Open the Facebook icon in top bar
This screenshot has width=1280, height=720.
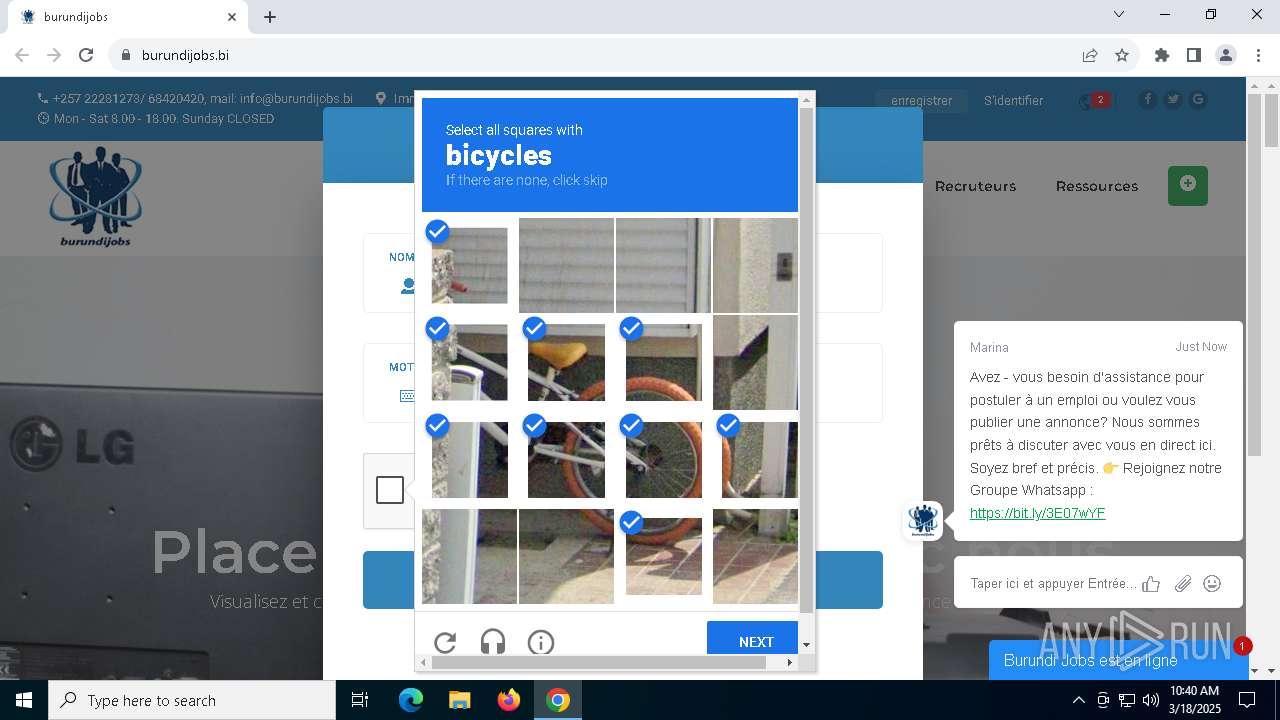(1147, 99)
